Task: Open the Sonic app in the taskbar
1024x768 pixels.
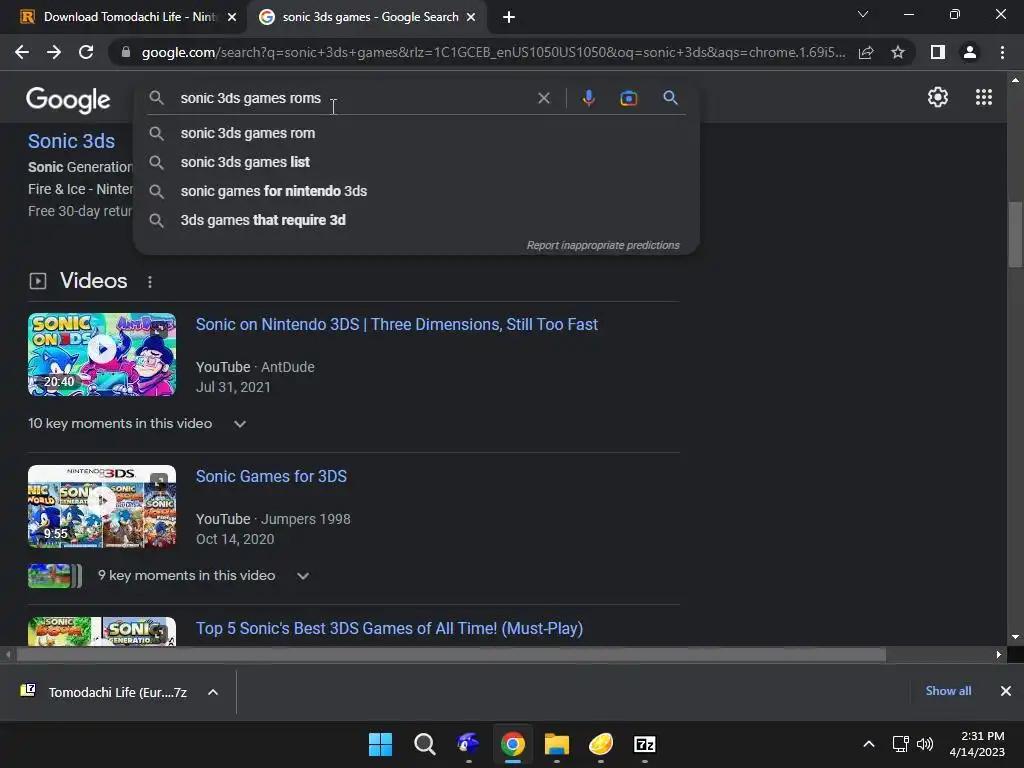Action: pos(468,744)
